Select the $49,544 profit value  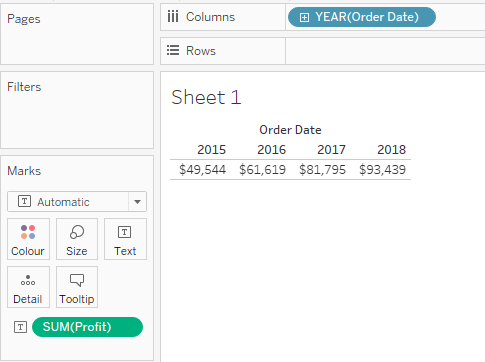pyautogui.click(x=203, y=170)
